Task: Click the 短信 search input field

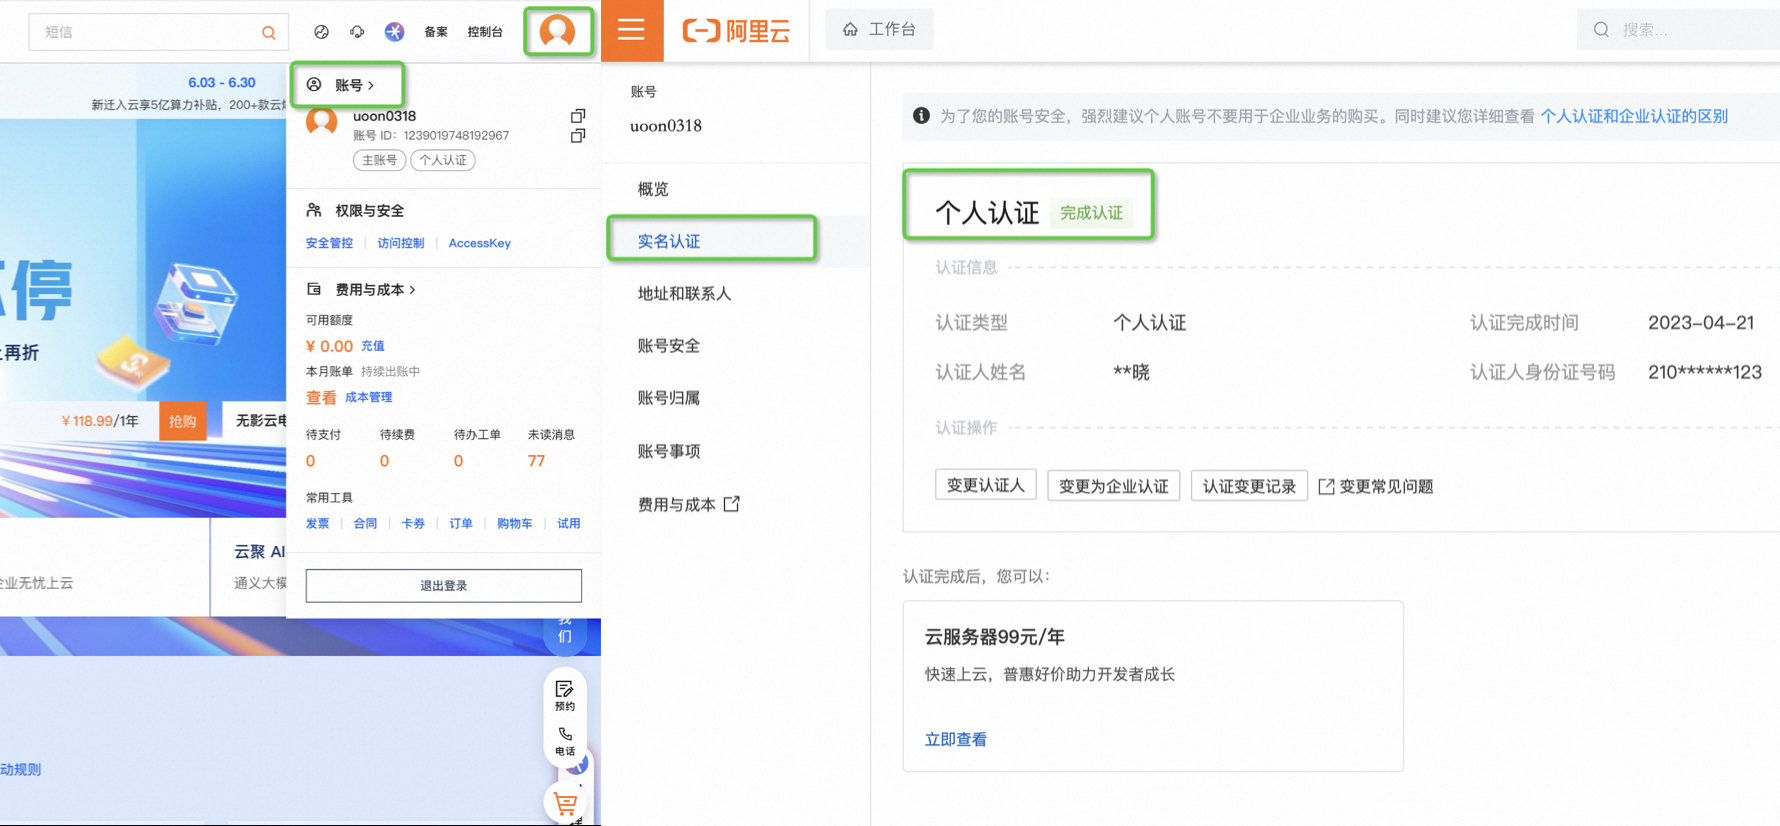Action: [145, 32]
